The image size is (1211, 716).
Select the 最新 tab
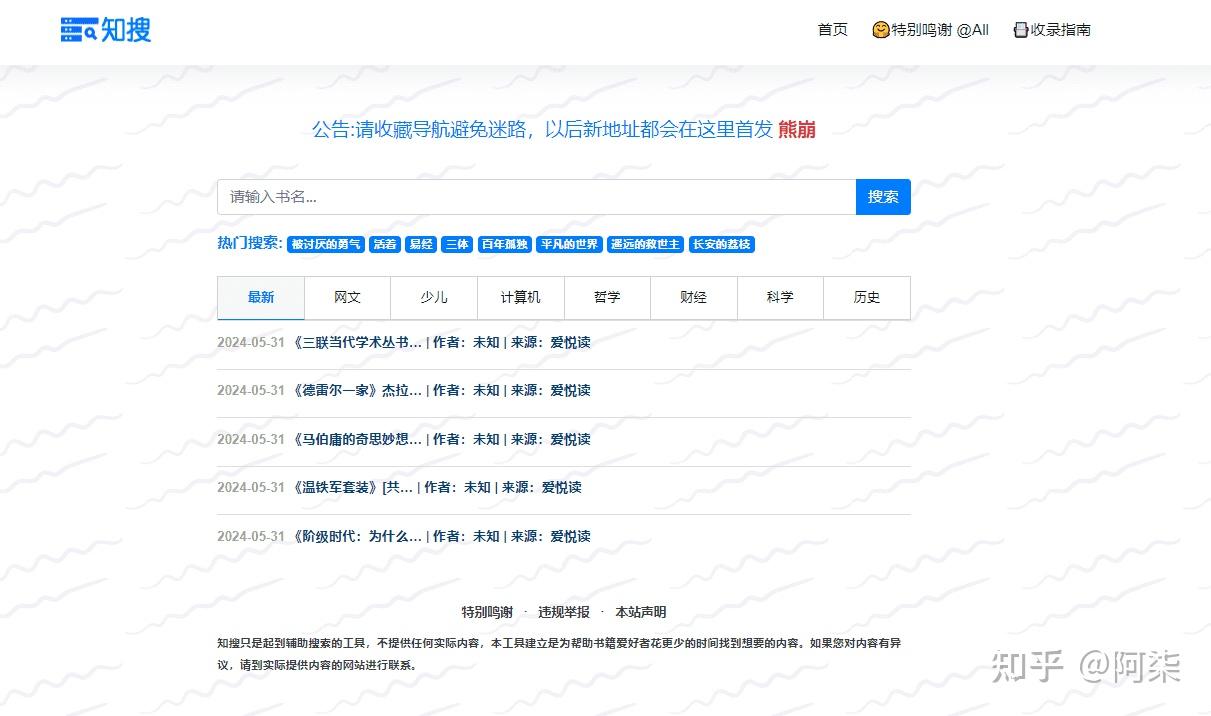pyautogui.click(x=260, y=297)
